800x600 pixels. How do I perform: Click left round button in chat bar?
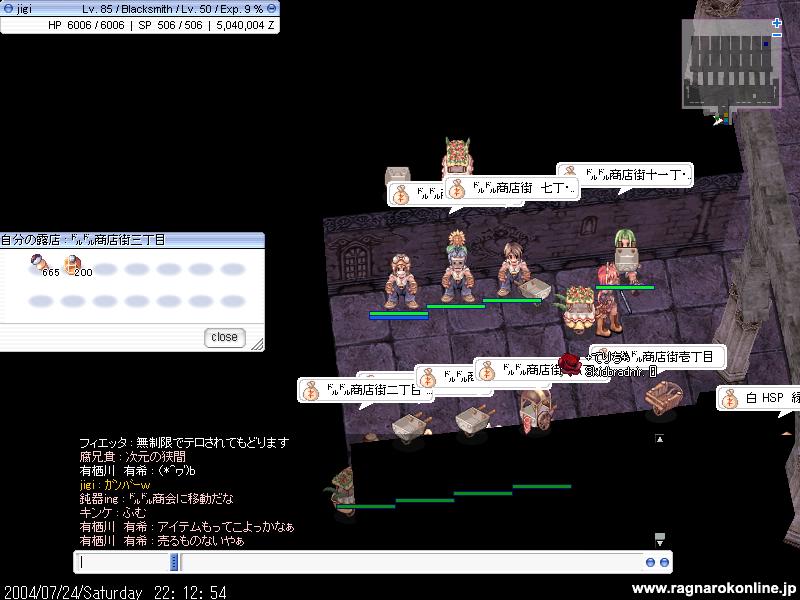(650, 562)
